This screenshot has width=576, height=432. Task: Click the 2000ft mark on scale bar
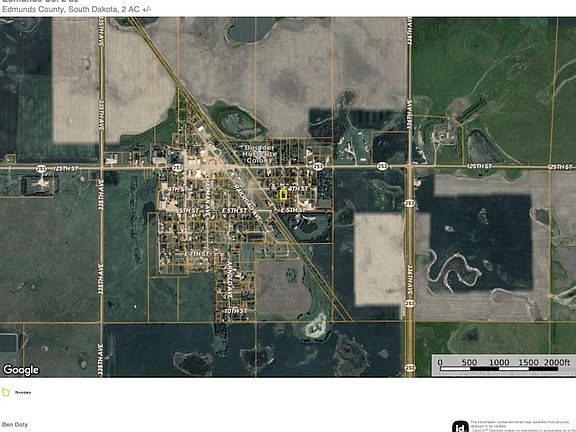[x=557, y=362]
